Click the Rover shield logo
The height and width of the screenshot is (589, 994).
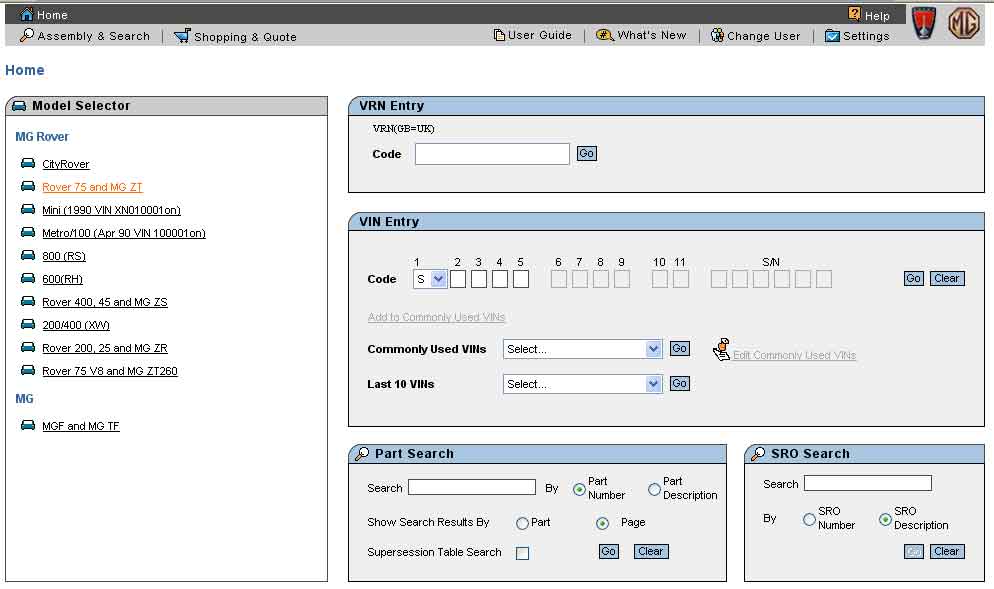click(x=924, y=23)
